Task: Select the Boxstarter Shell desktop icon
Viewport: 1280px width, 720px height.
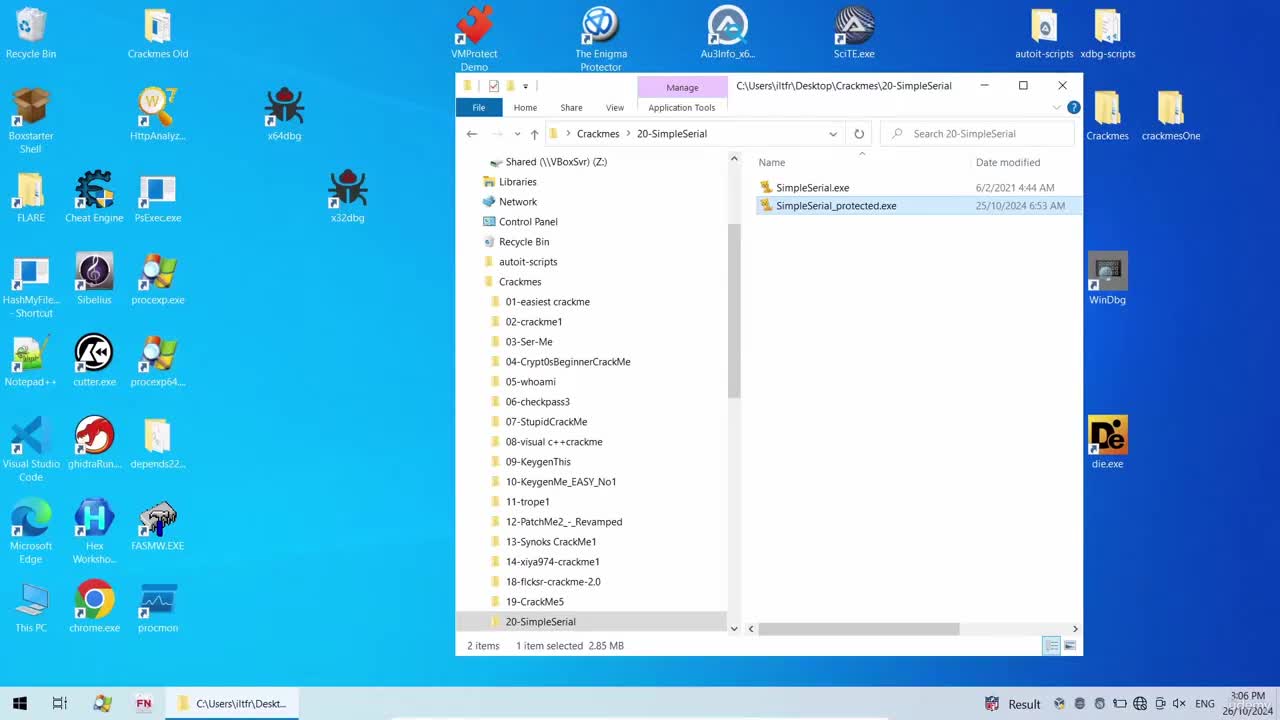Action: [30, 120]
